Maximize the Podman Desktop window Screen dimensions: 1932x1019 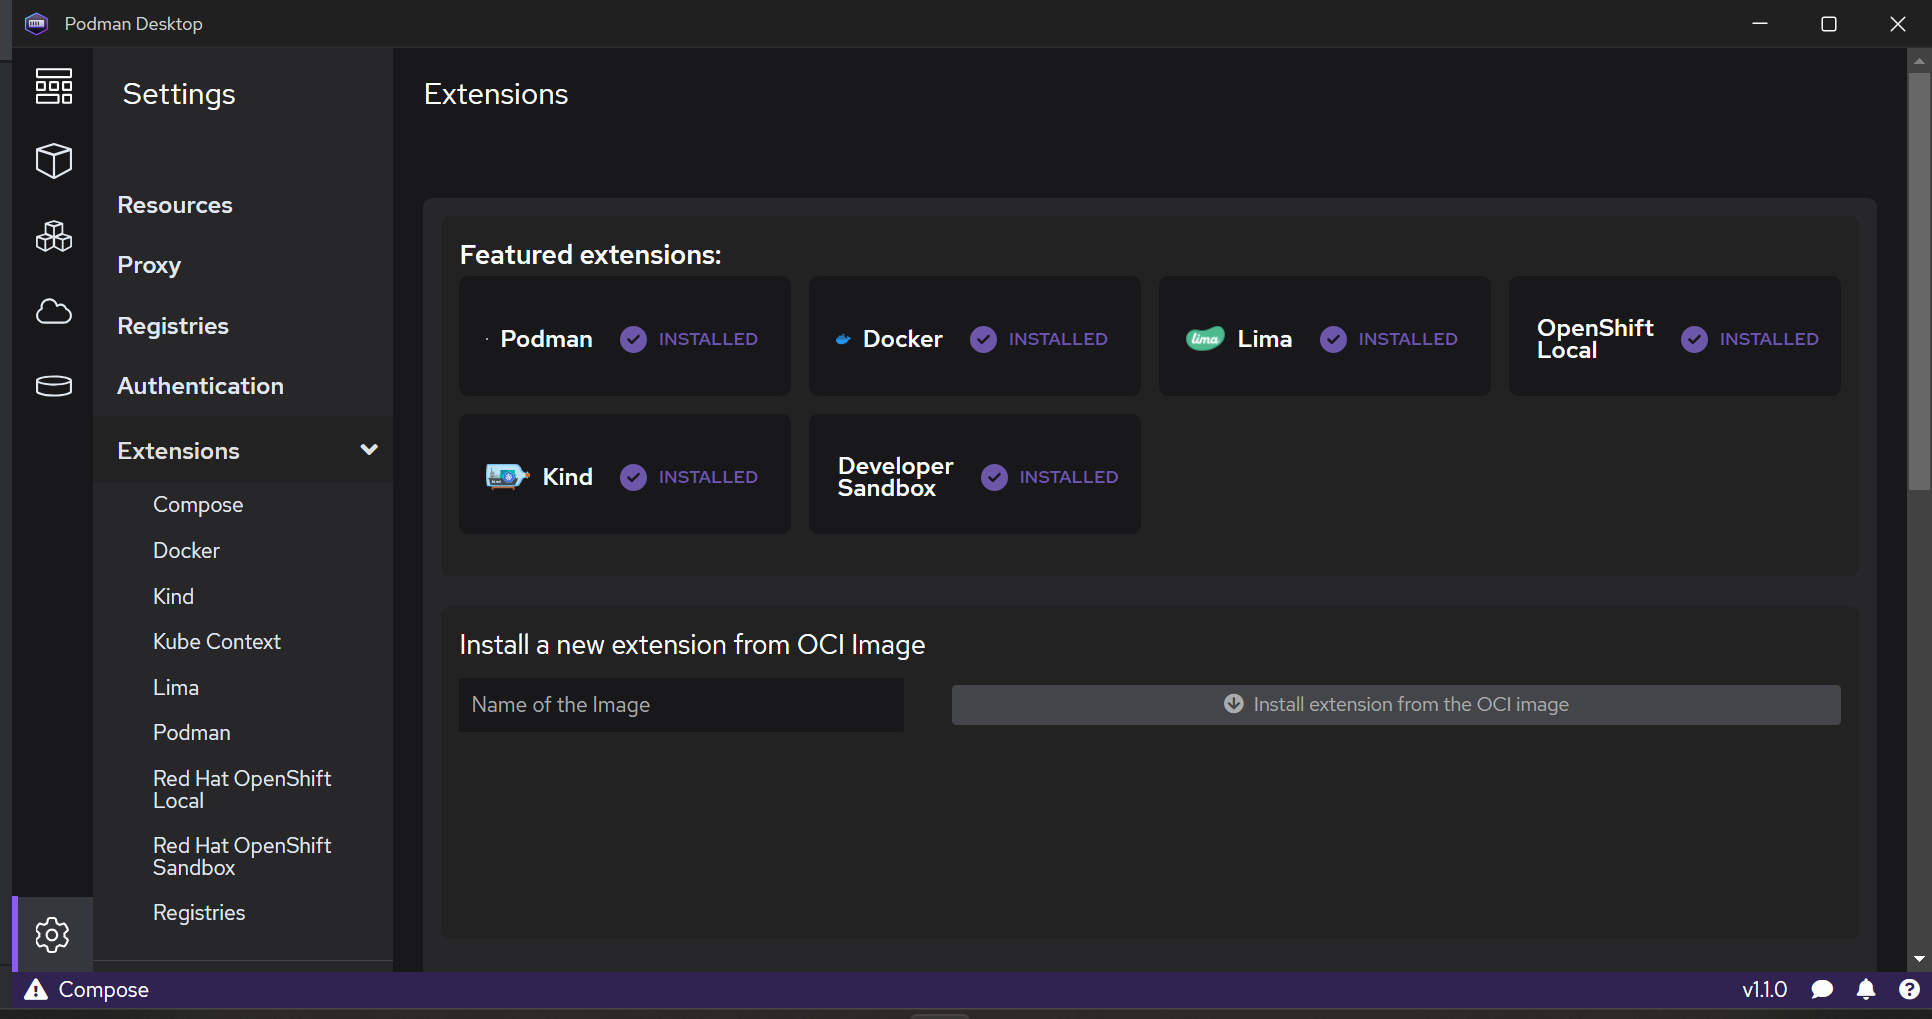click(1829, 24)
